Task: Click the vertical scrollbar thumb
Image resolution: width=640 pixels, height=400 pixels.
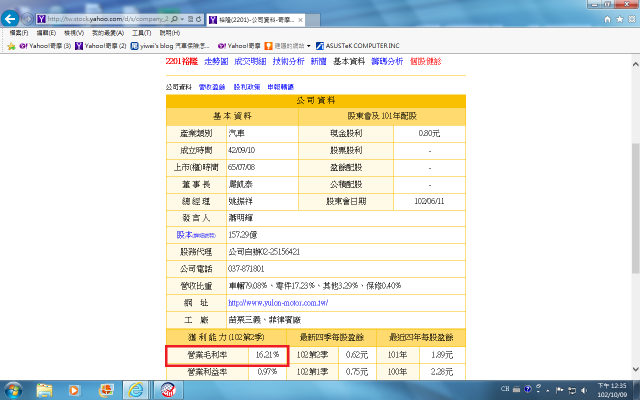Action: click(636, 208)
